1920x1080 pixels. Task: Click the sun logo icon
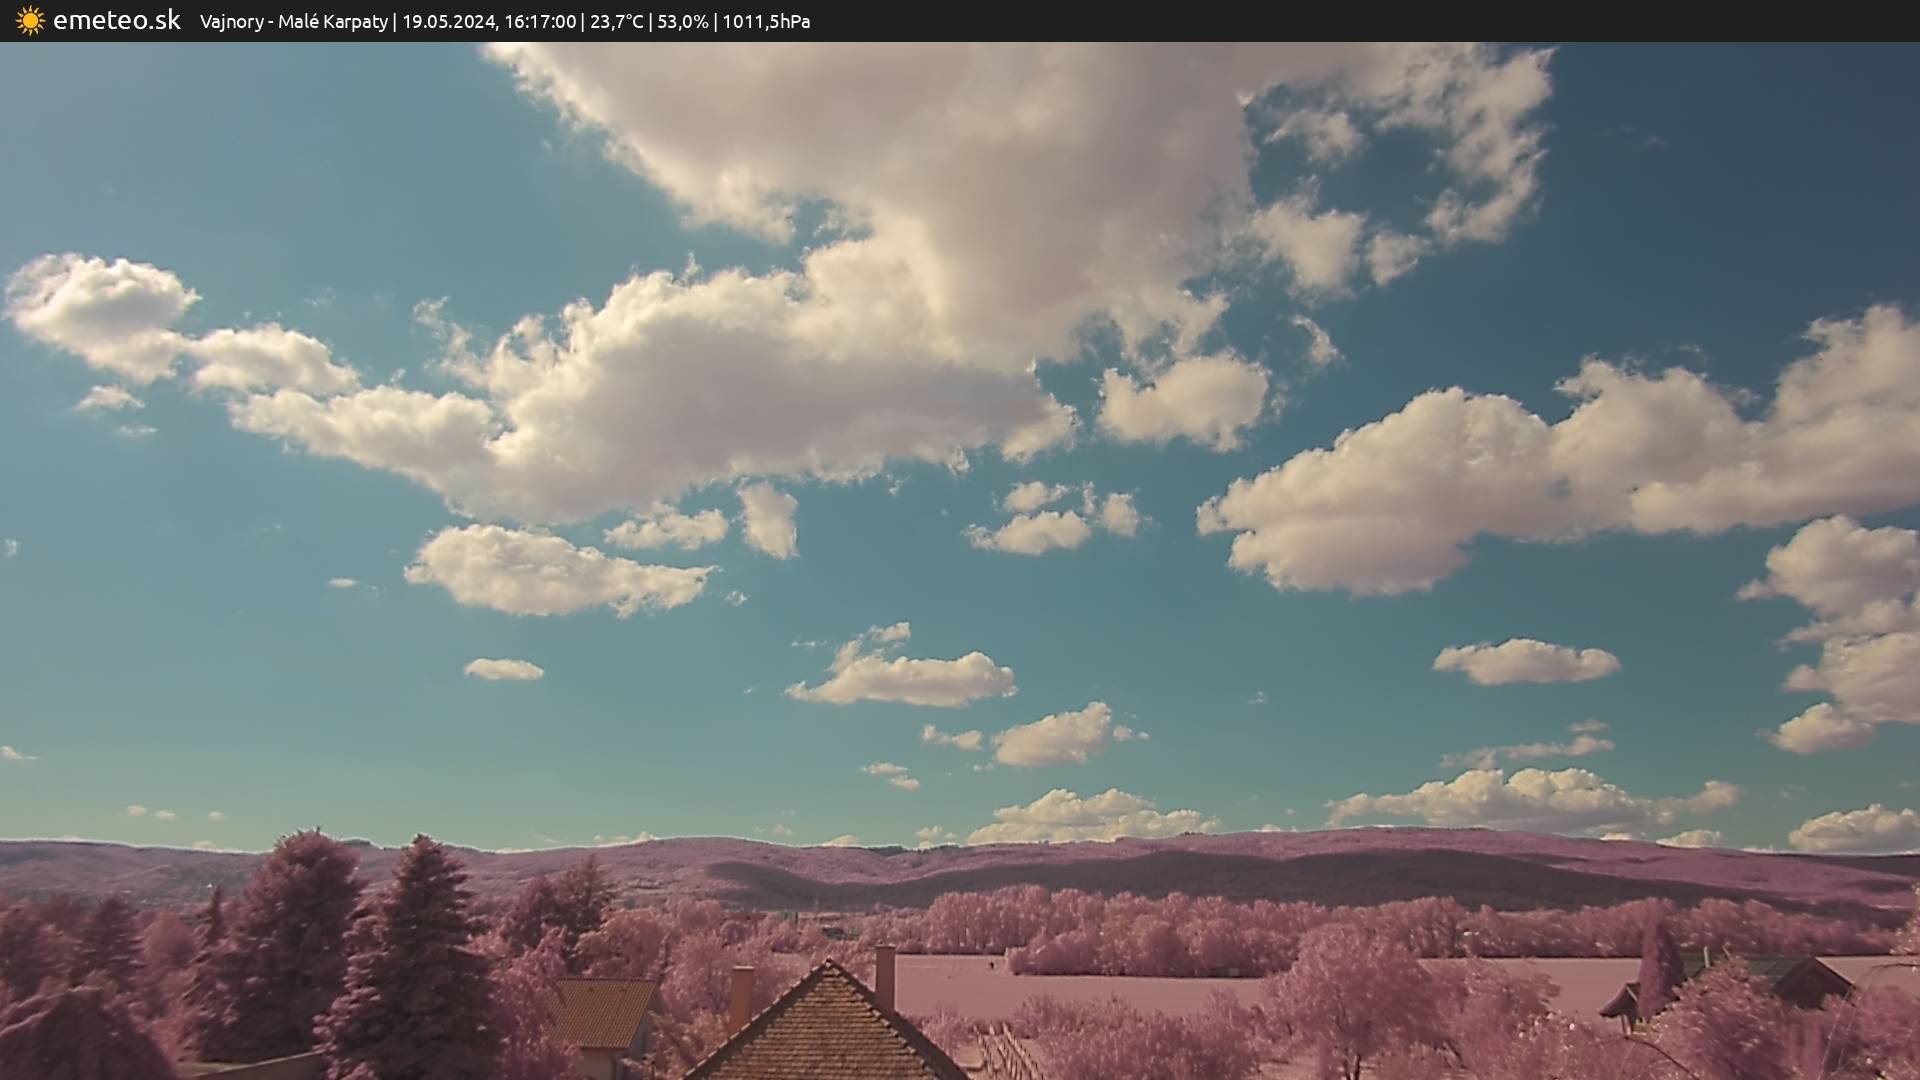30,21
